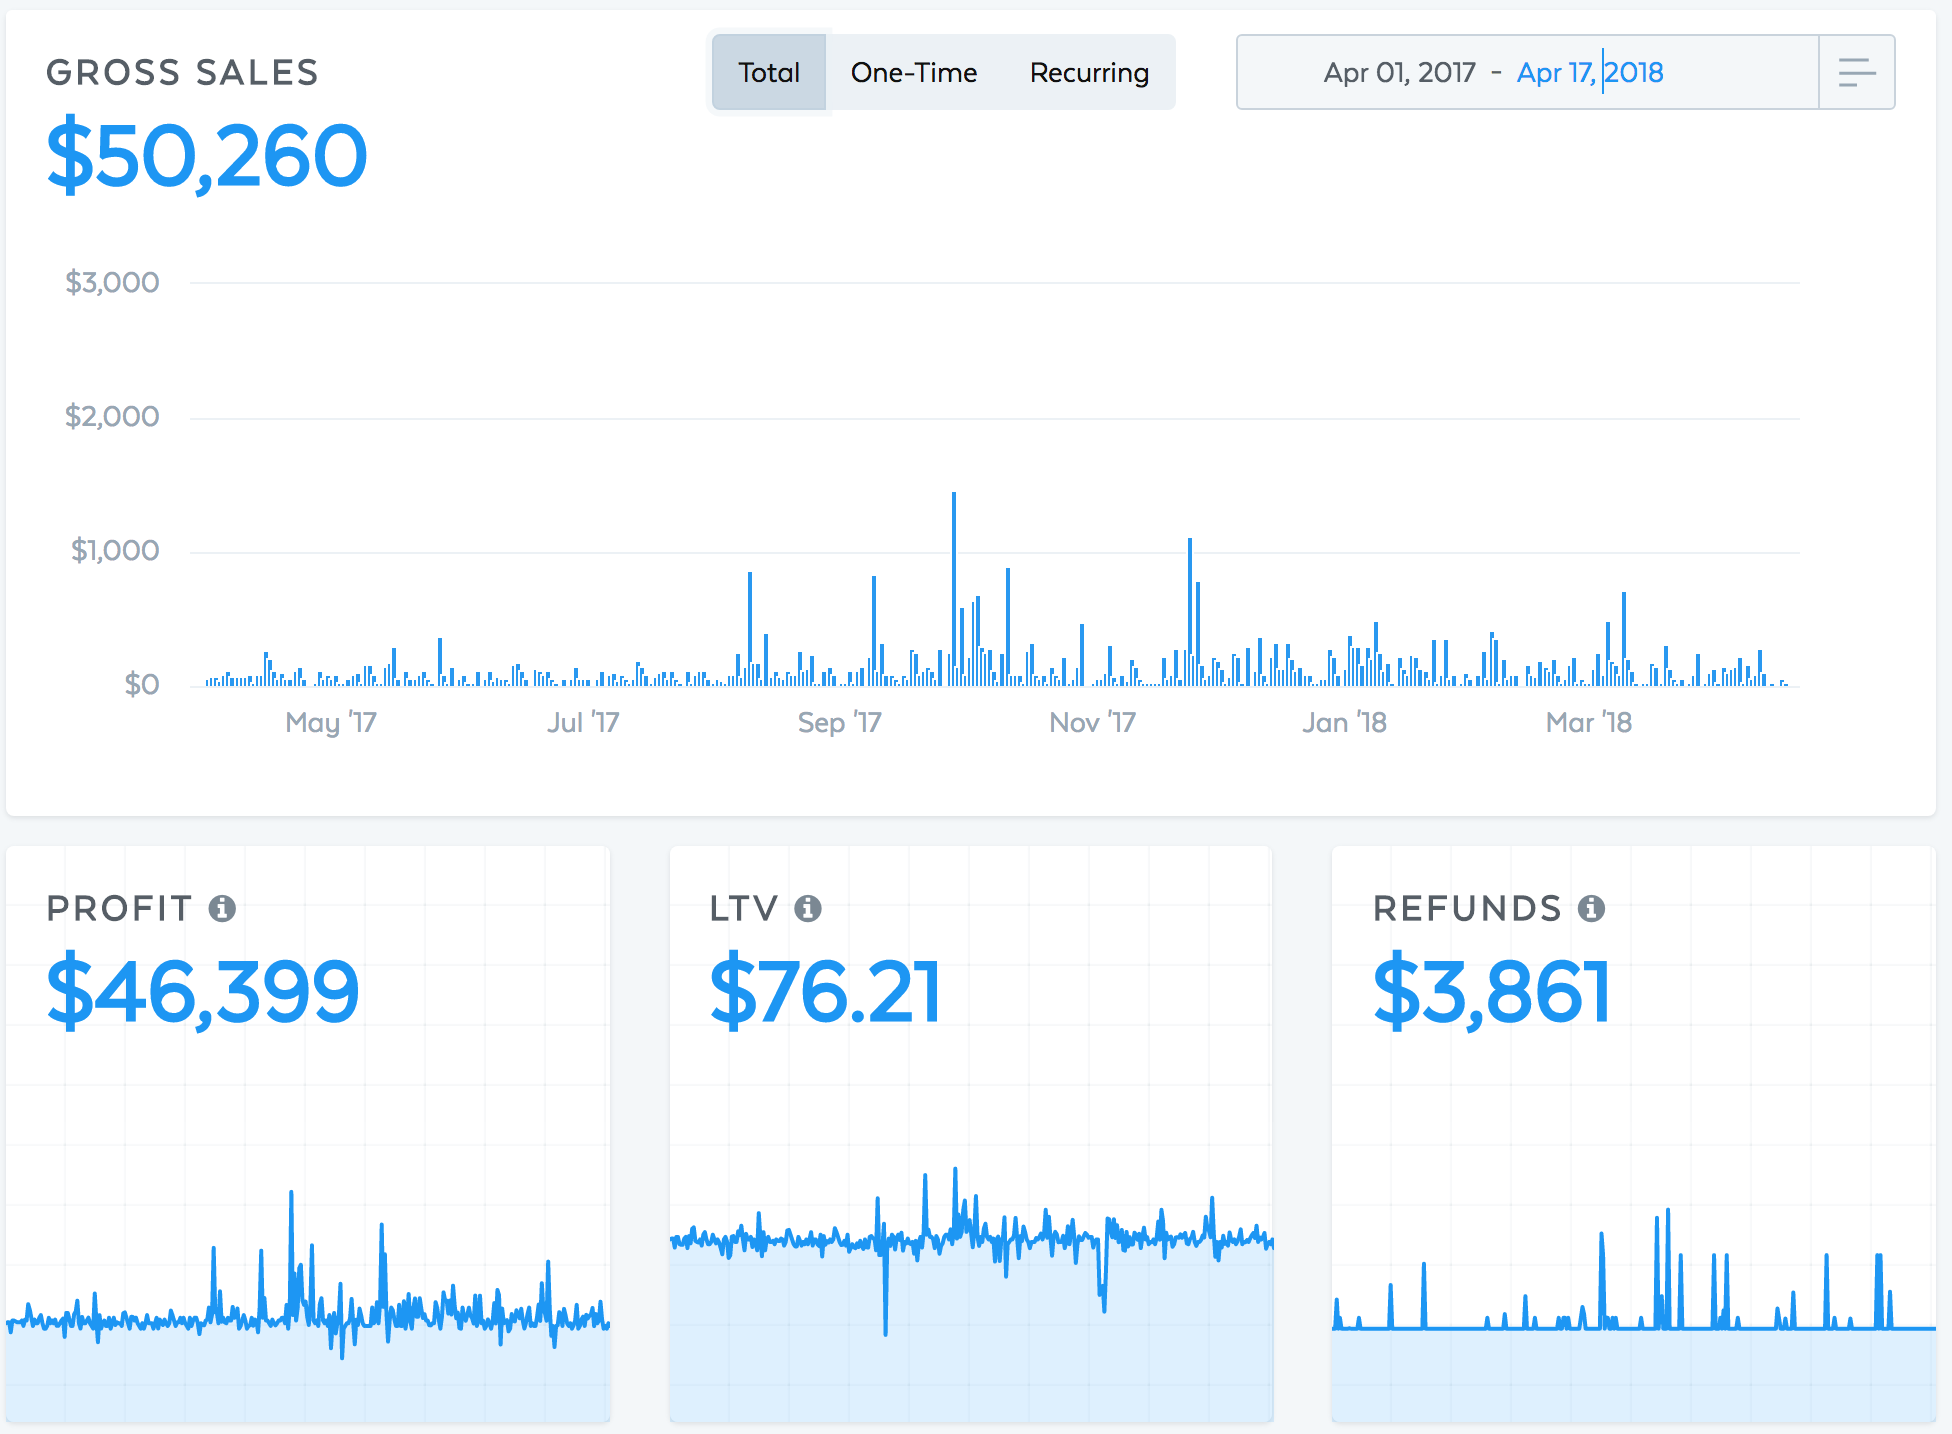Show the Profit info tooltip icon

(222, 908)
